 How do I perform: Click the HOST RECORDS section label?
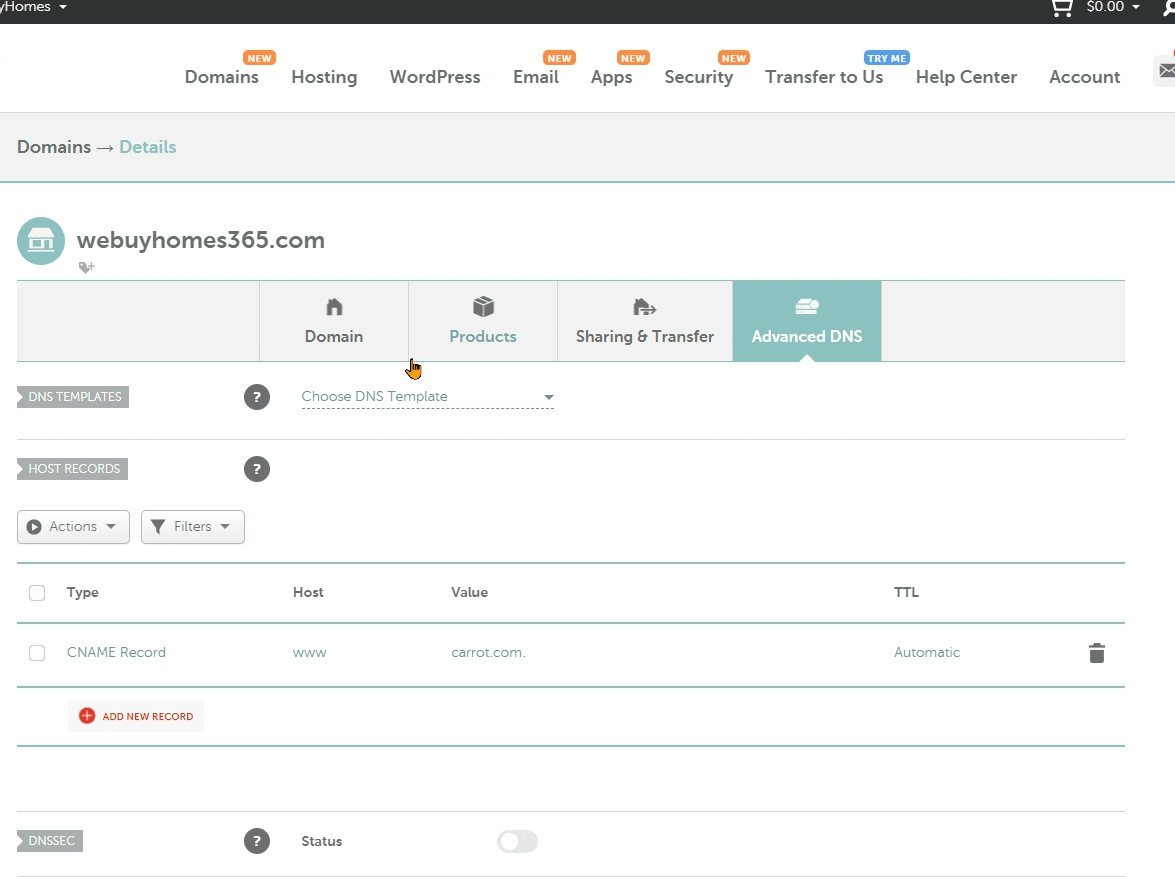pos(73,469)
